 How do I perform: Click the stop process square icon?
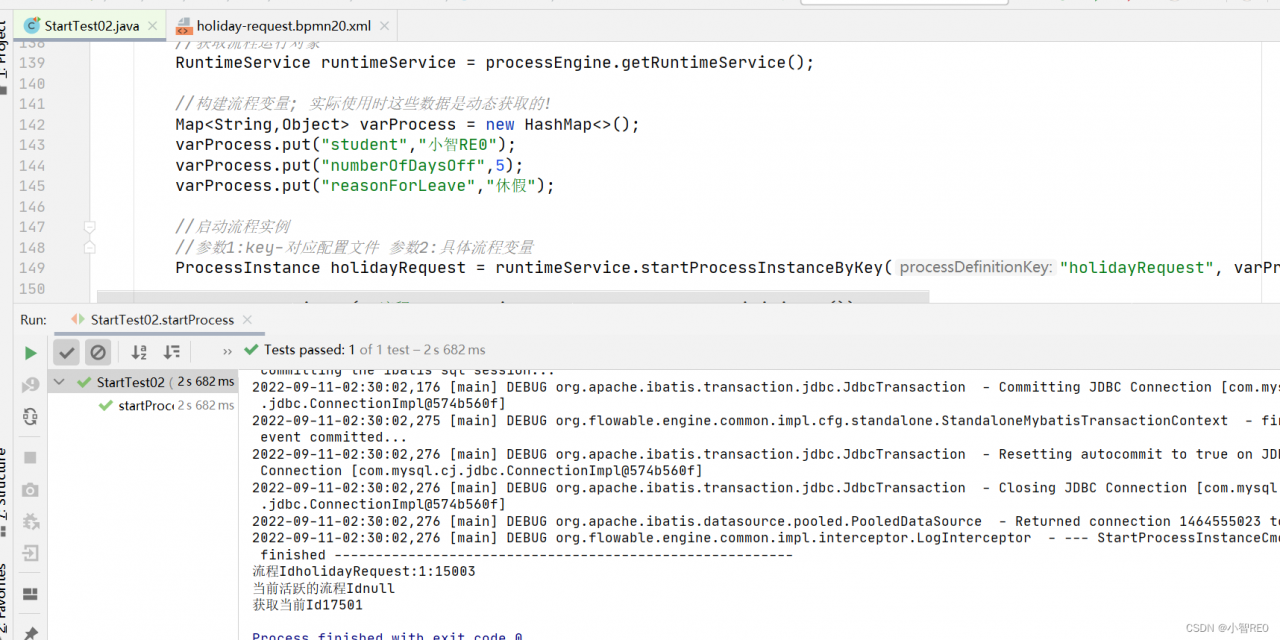point(31,457)
